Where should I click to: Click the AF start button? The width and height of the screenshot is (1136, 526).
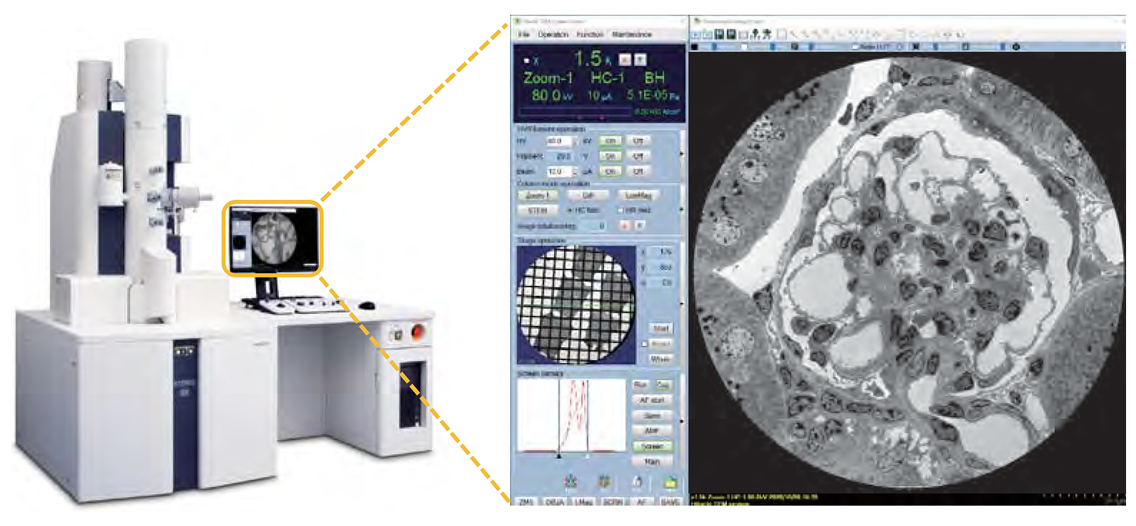point(653,400)
